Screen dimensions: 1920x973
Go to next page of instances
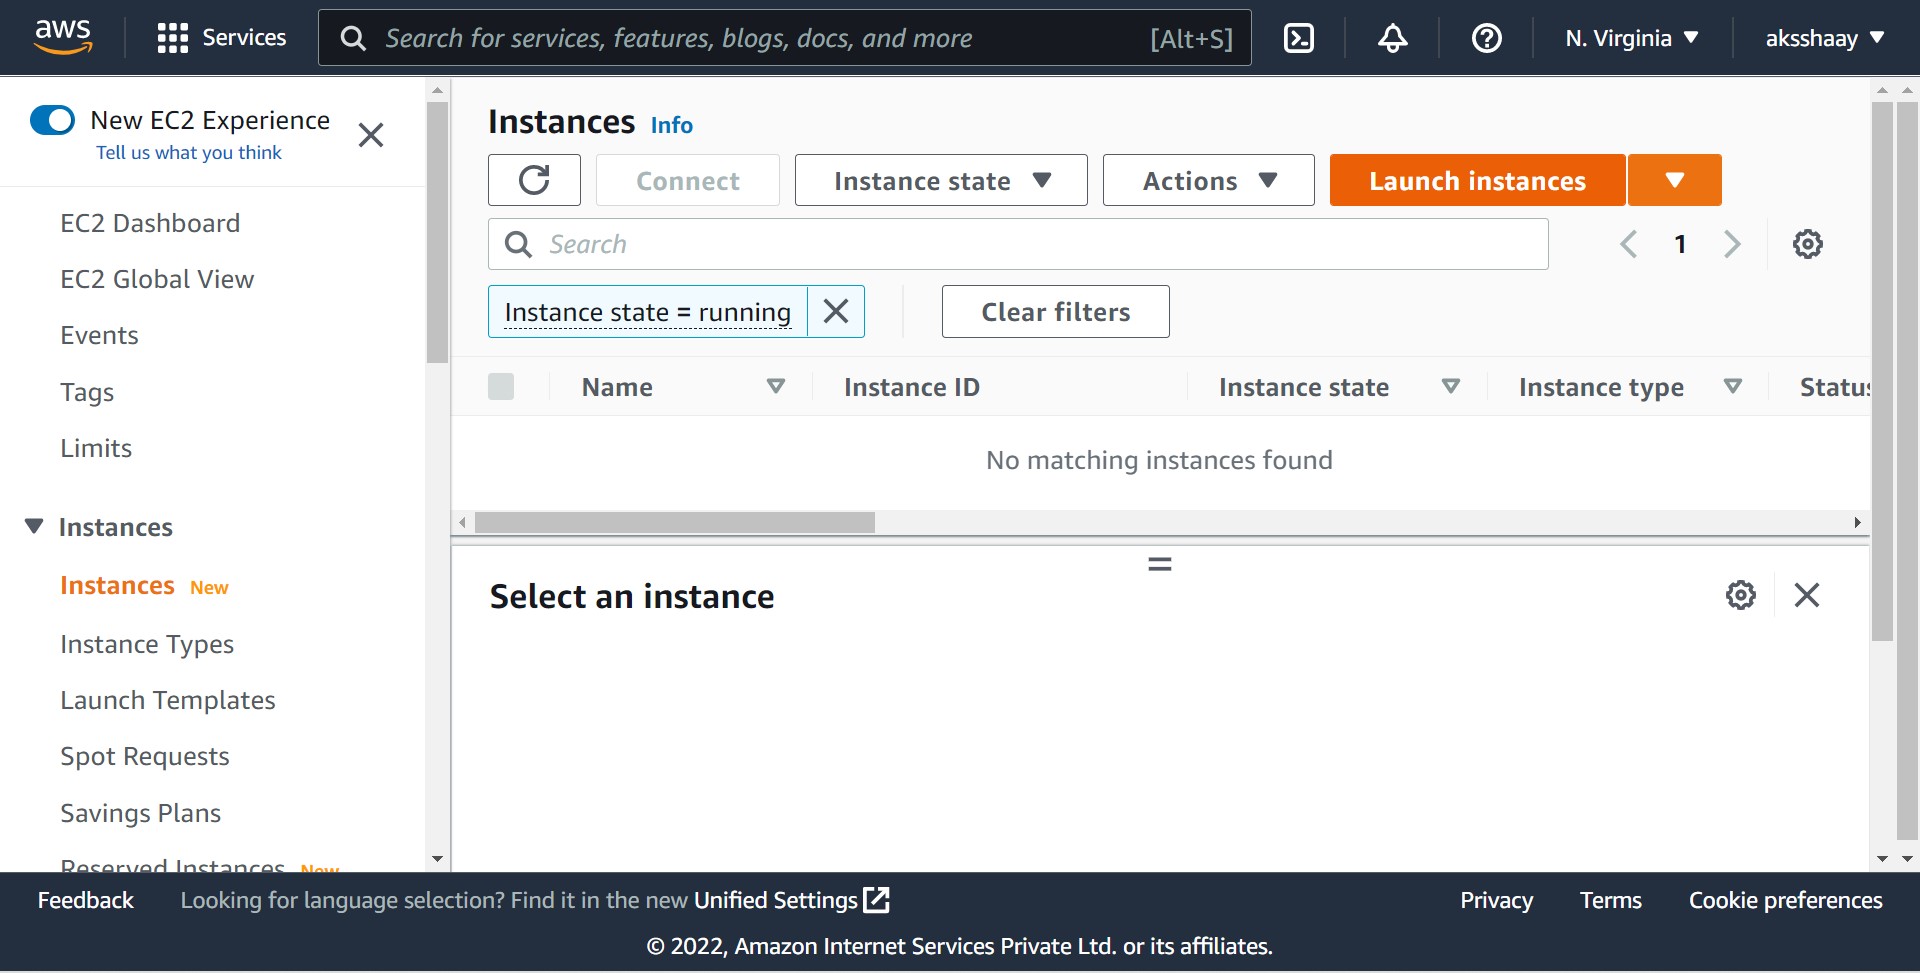tap(1732, 244)
